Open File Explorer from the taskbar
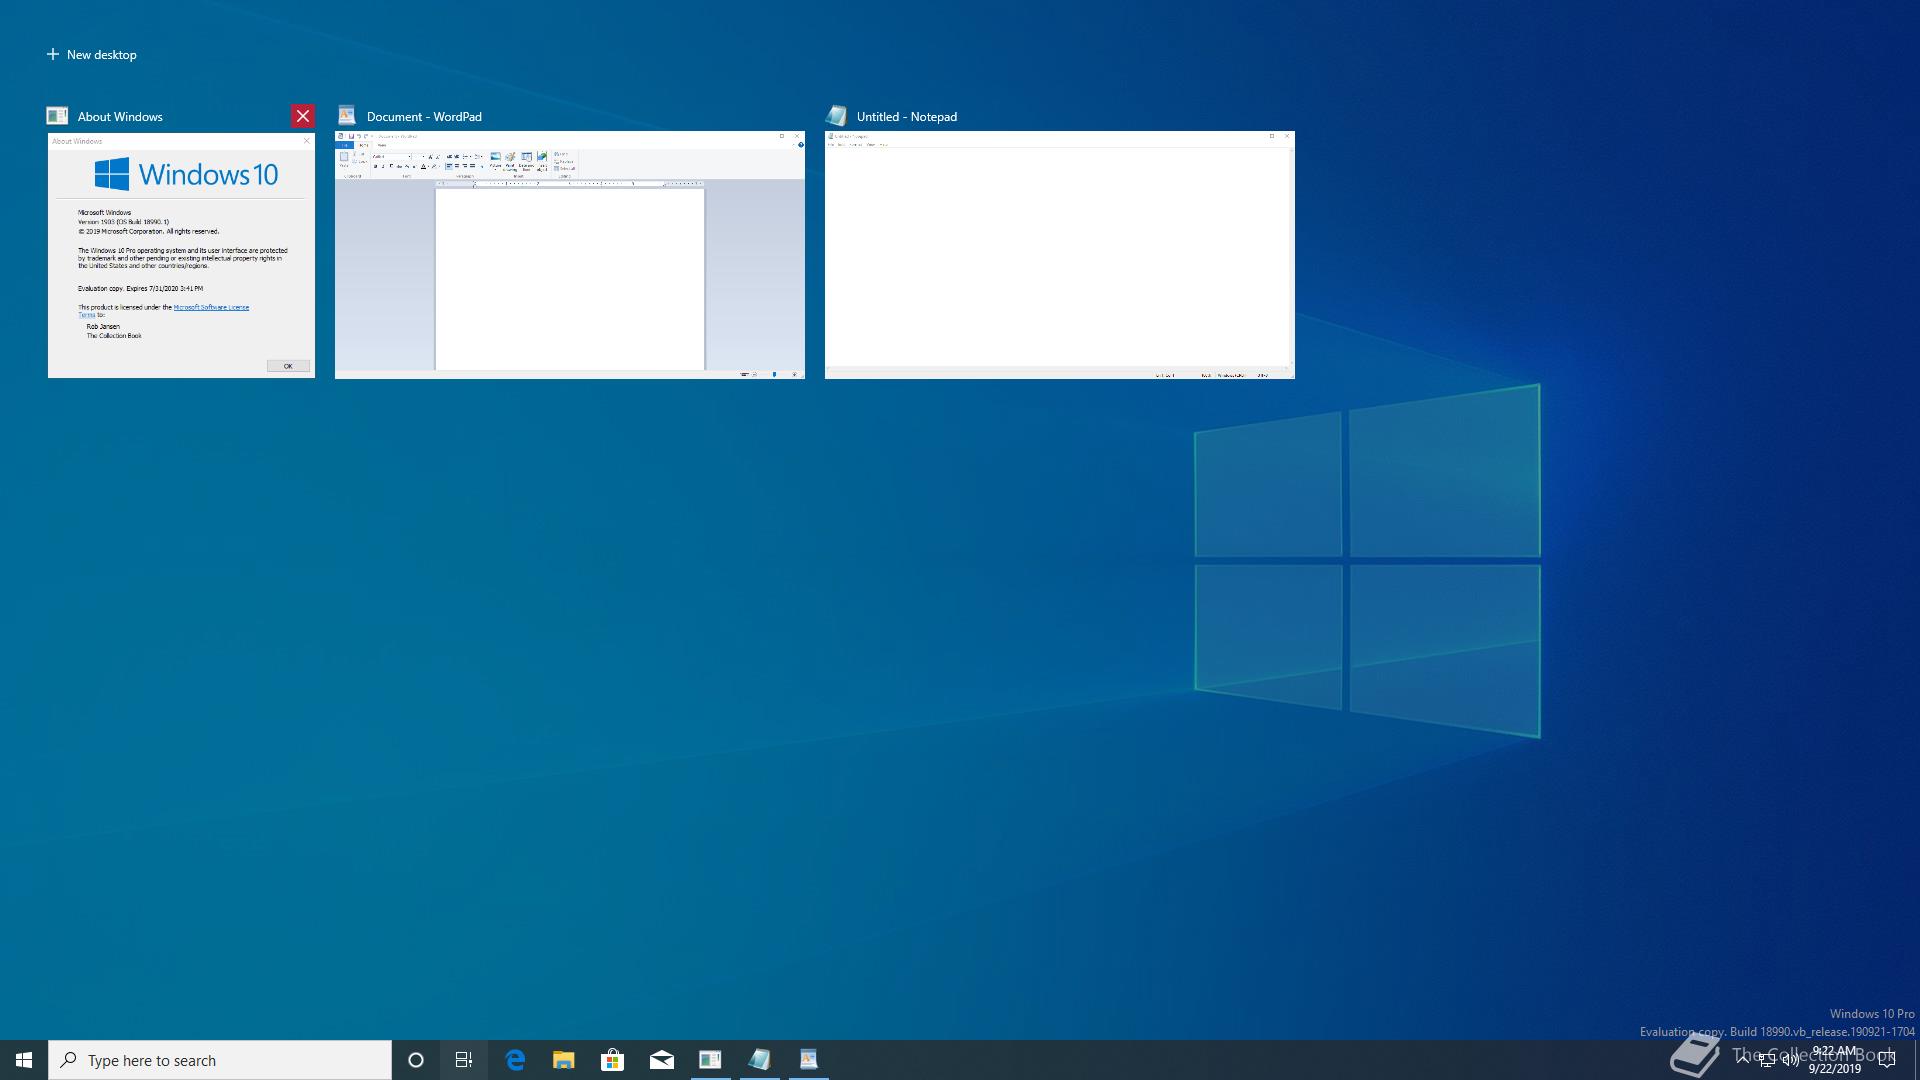 tap(564, 1060)
